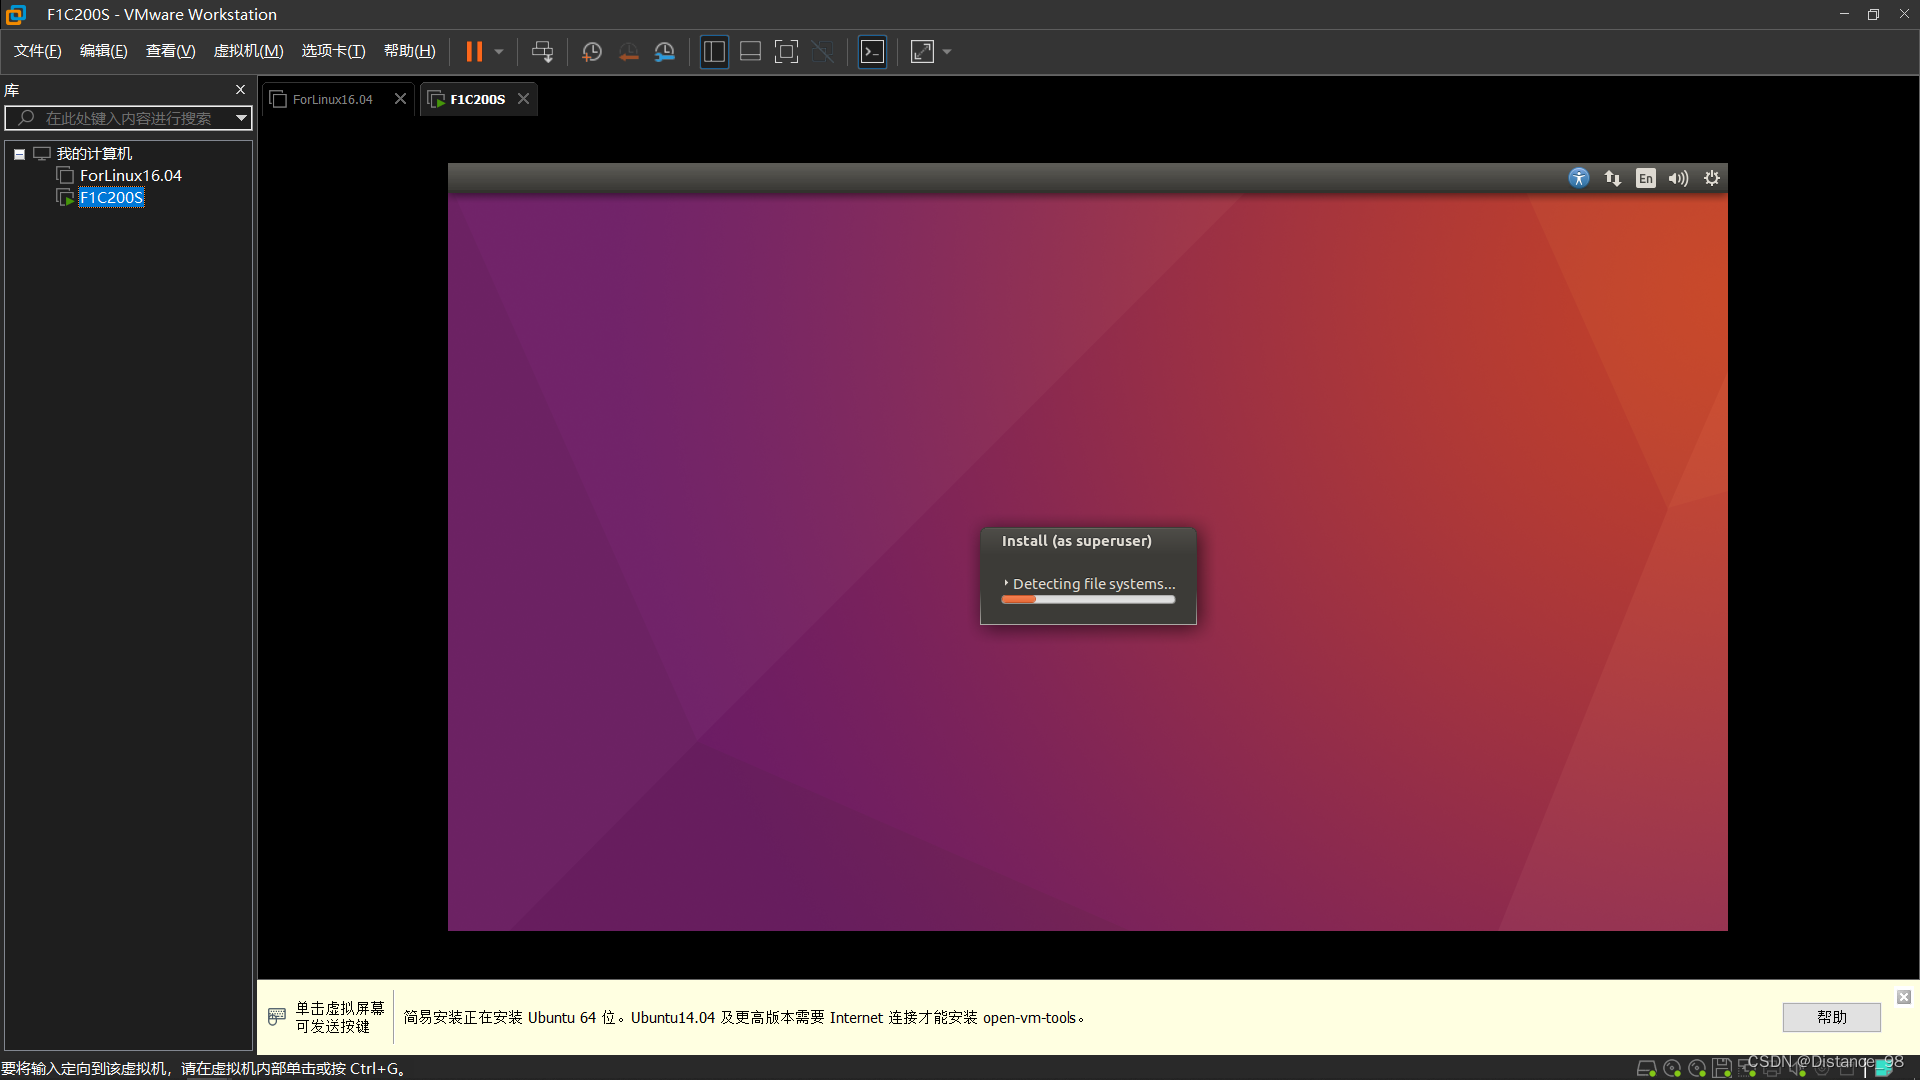Click the 帮助 button in the info bar
This screenshot has width=1920, height=1080.
[1831, 1017]
